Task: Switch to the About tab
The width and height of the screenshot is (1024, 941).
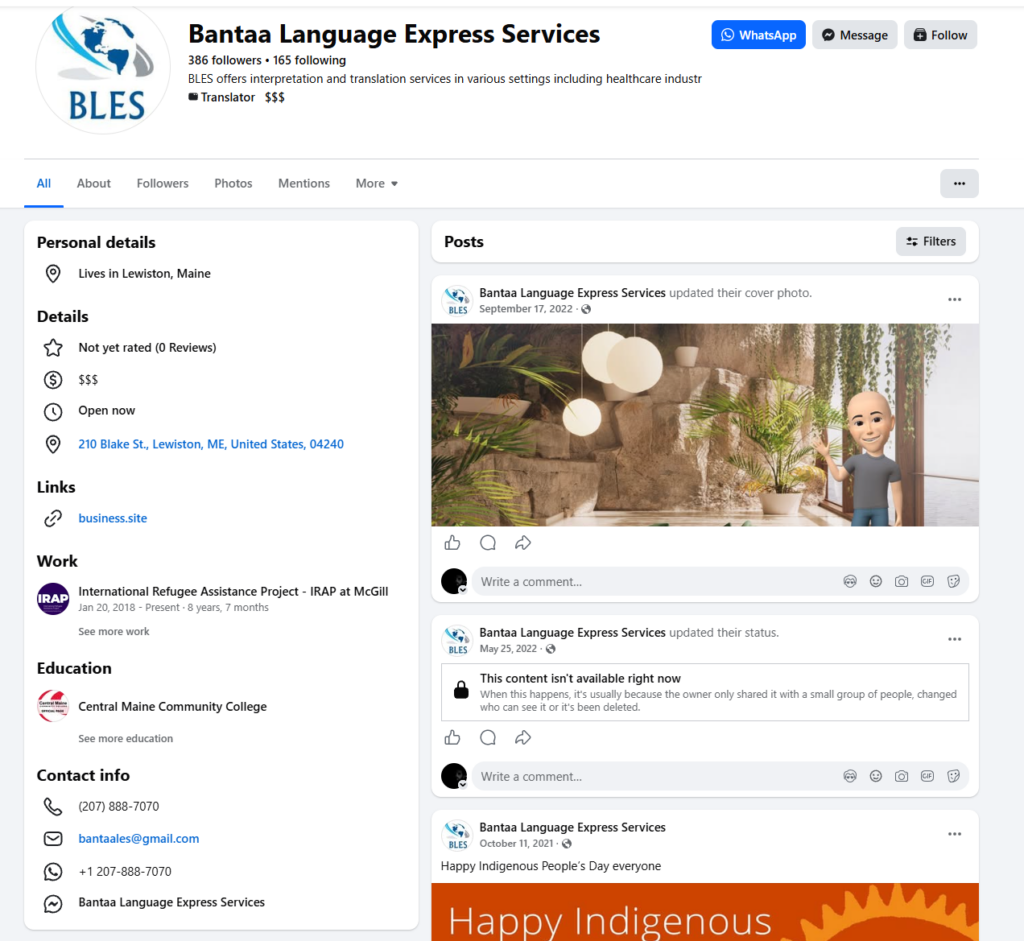Action: (x=93, y=183)
